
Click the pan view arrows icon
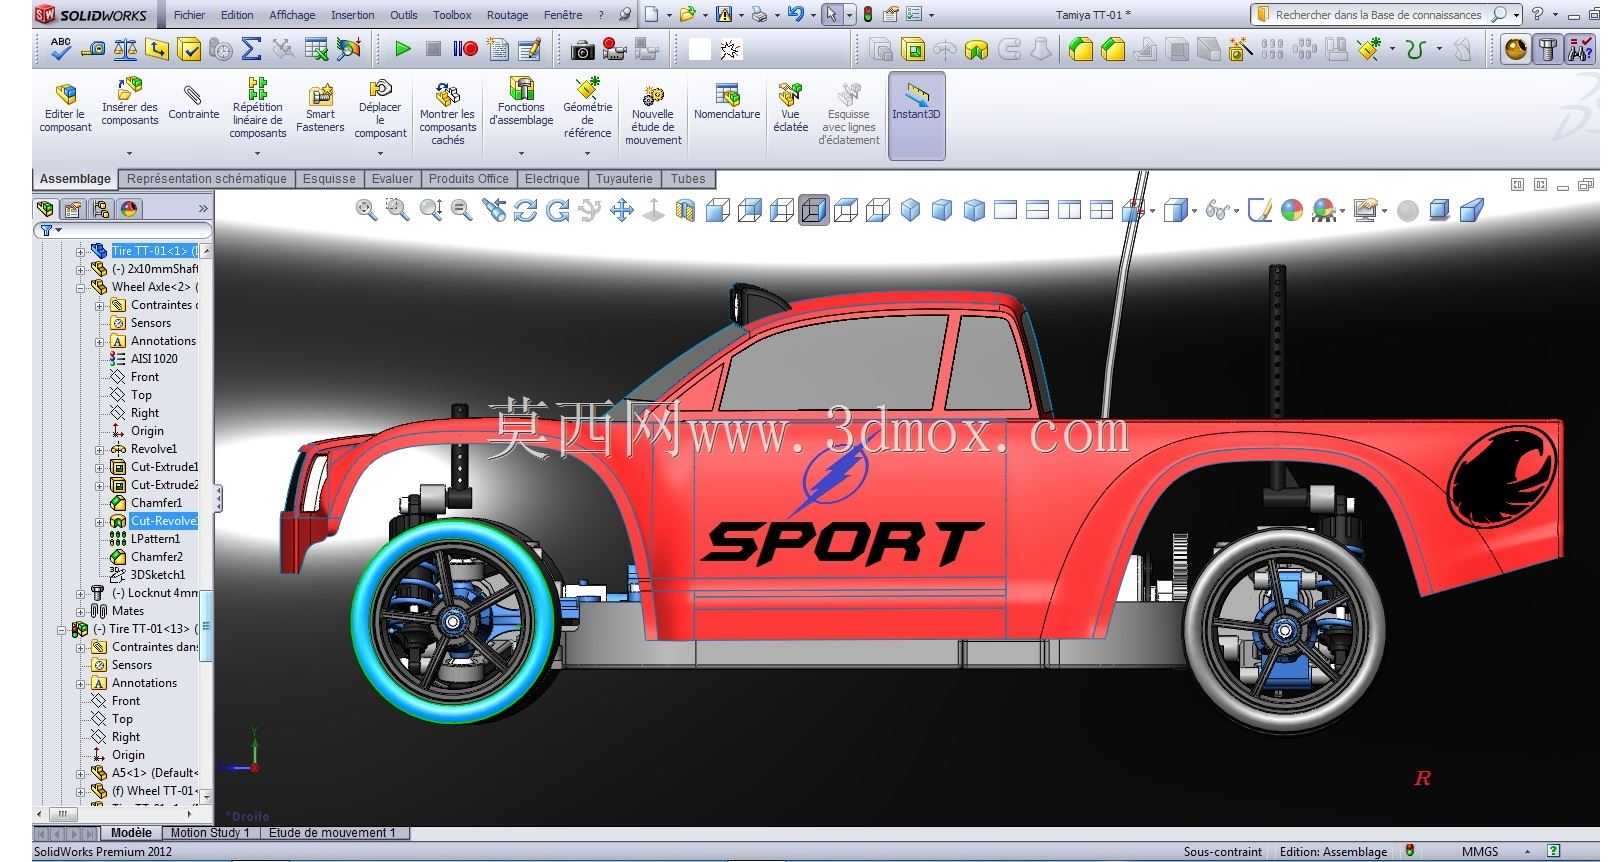(x=622, y=210)
